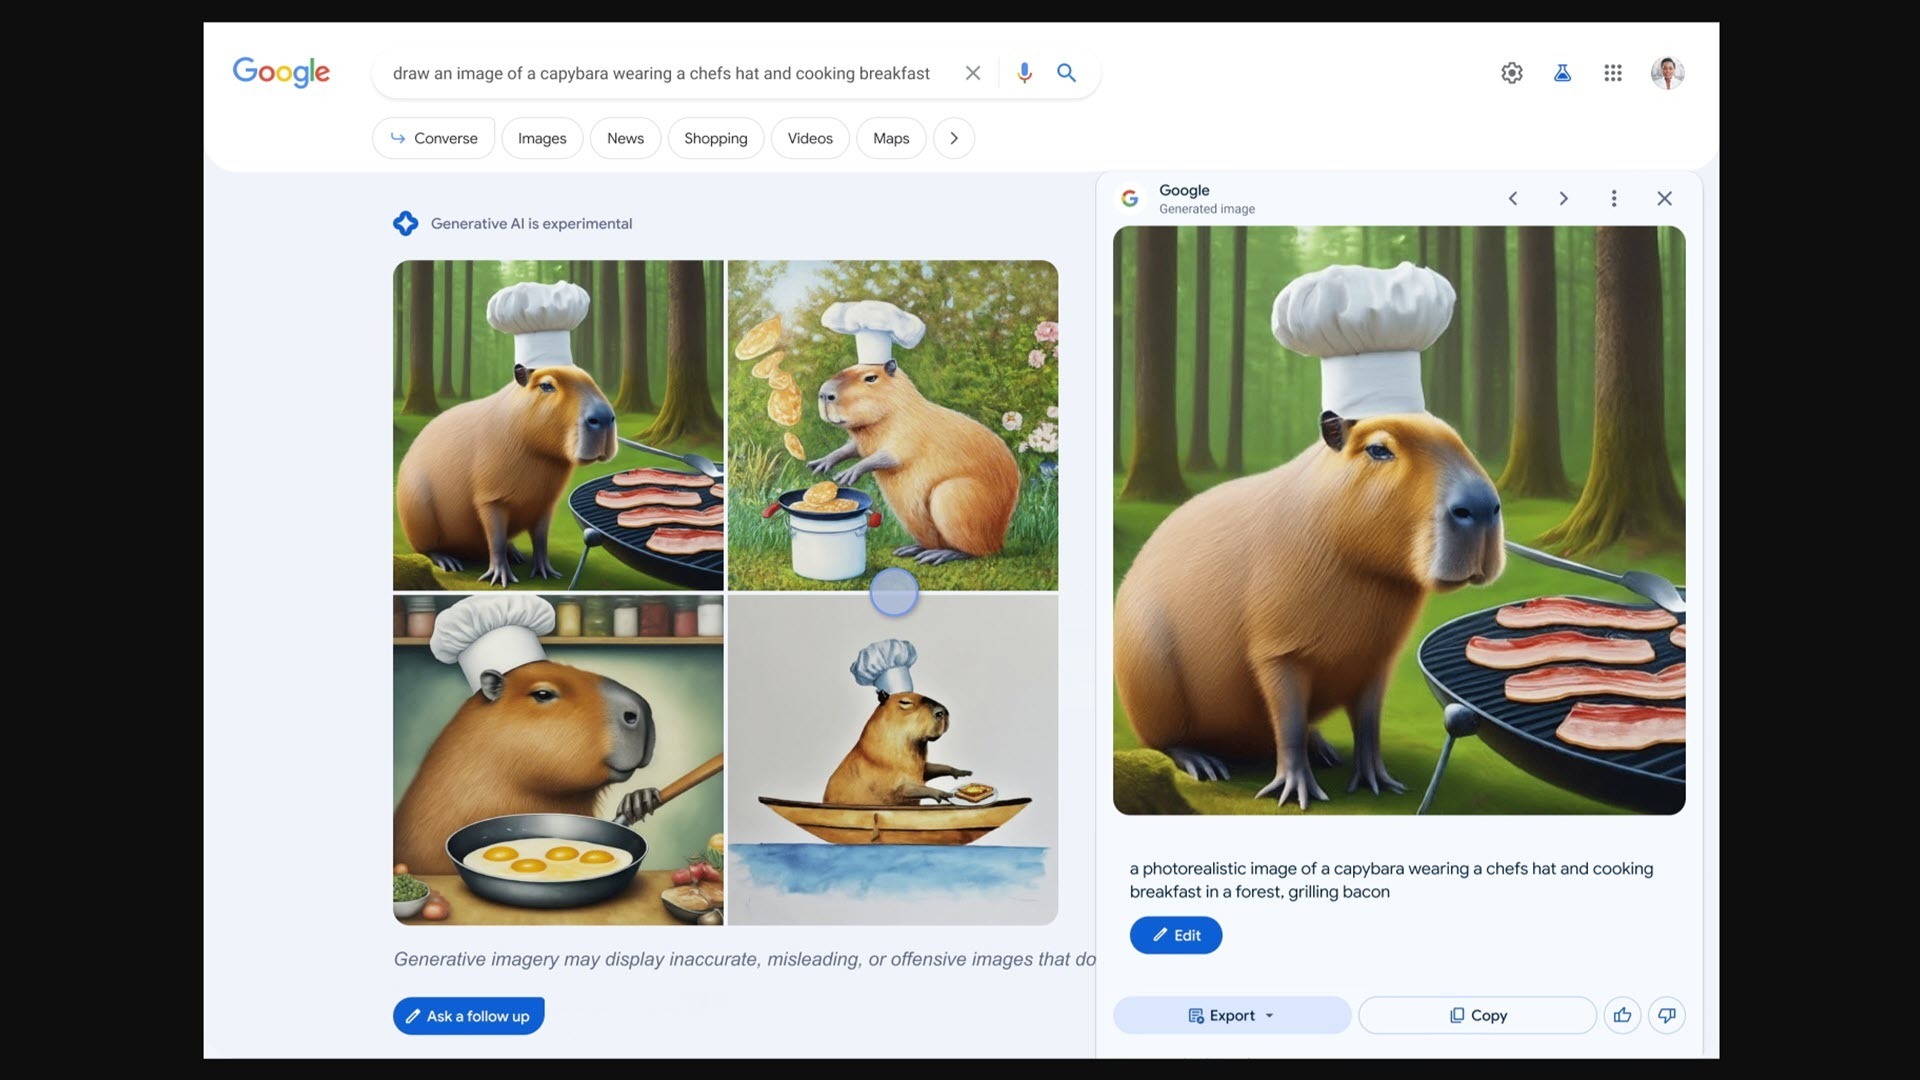Open Search Labs via the flask icon
The height and width of the screenshot is (1080, 1920).
1562,73
